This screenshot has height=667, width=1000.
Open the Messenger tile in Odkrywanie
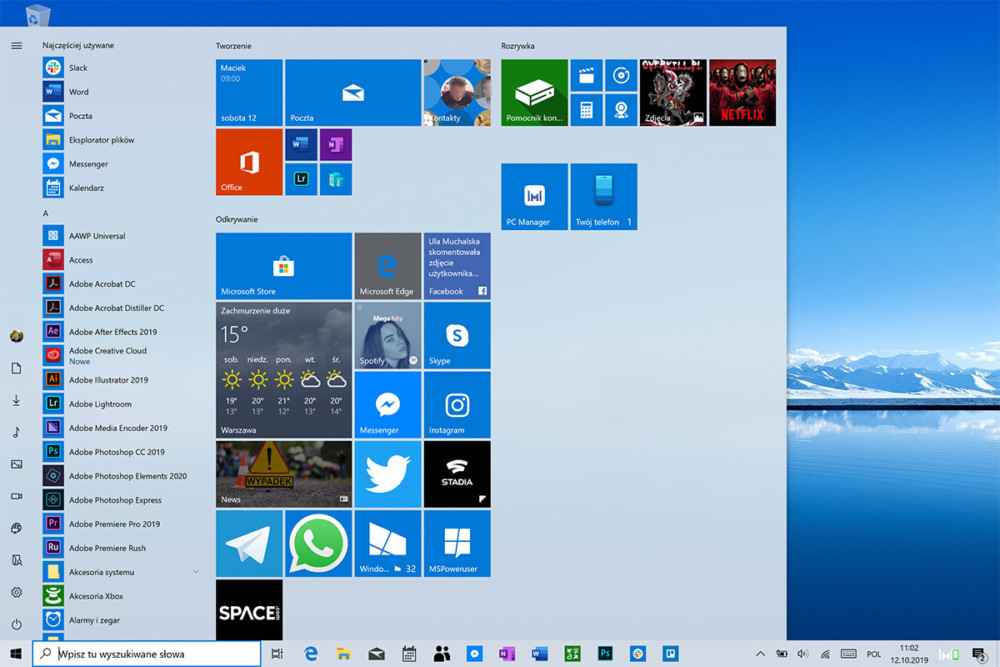click(388, 405)
